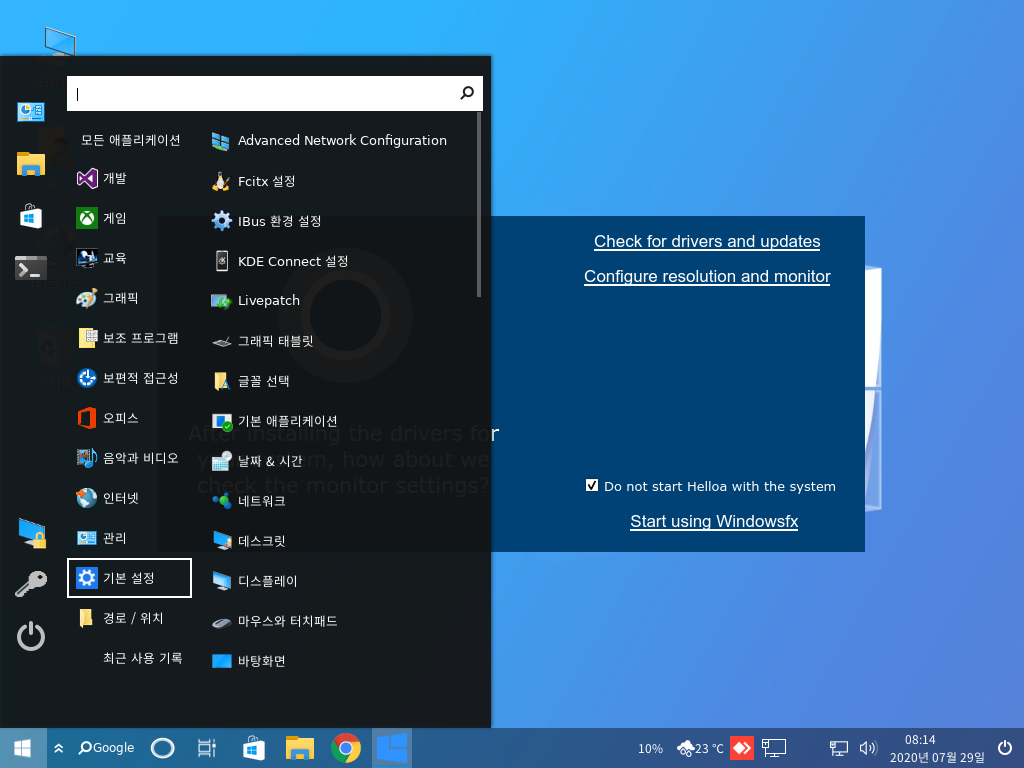The image size is (1024, 768).
Task: Select 최근 사용 기록 category
Action: click(142, 658)
